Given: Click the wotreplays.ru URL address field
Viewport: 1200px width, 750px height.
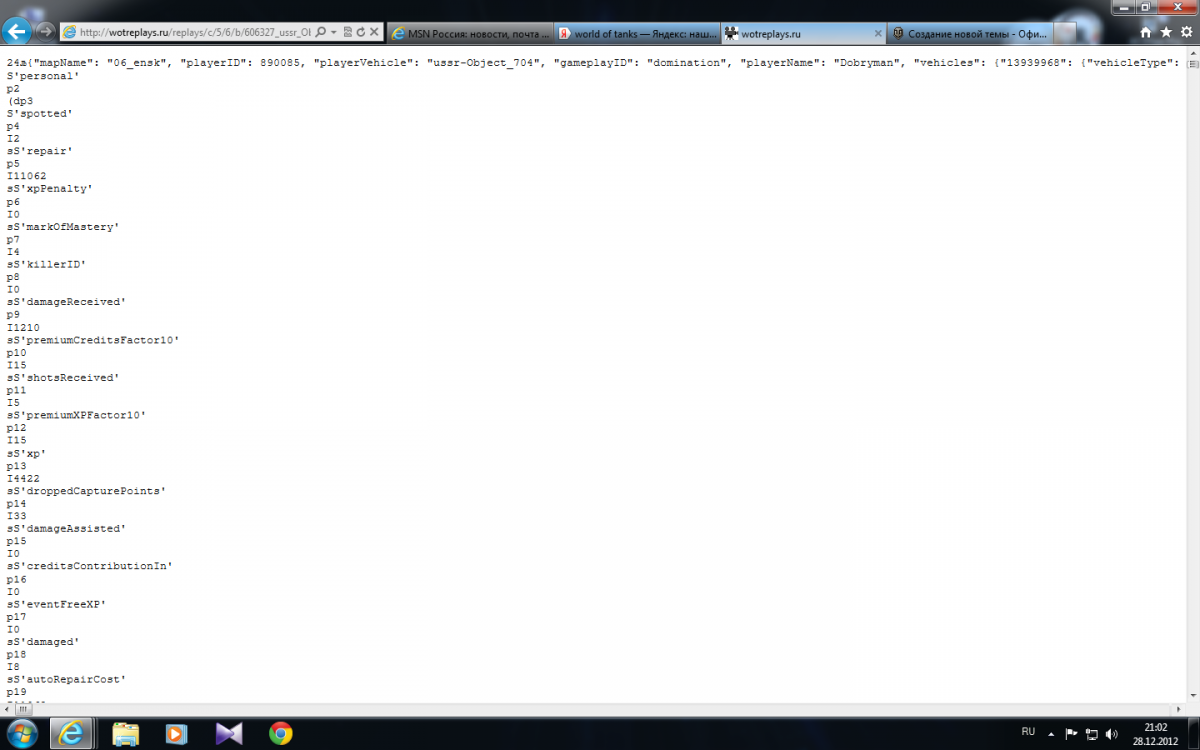Looking at the screenshot, I should coord(195,33).
